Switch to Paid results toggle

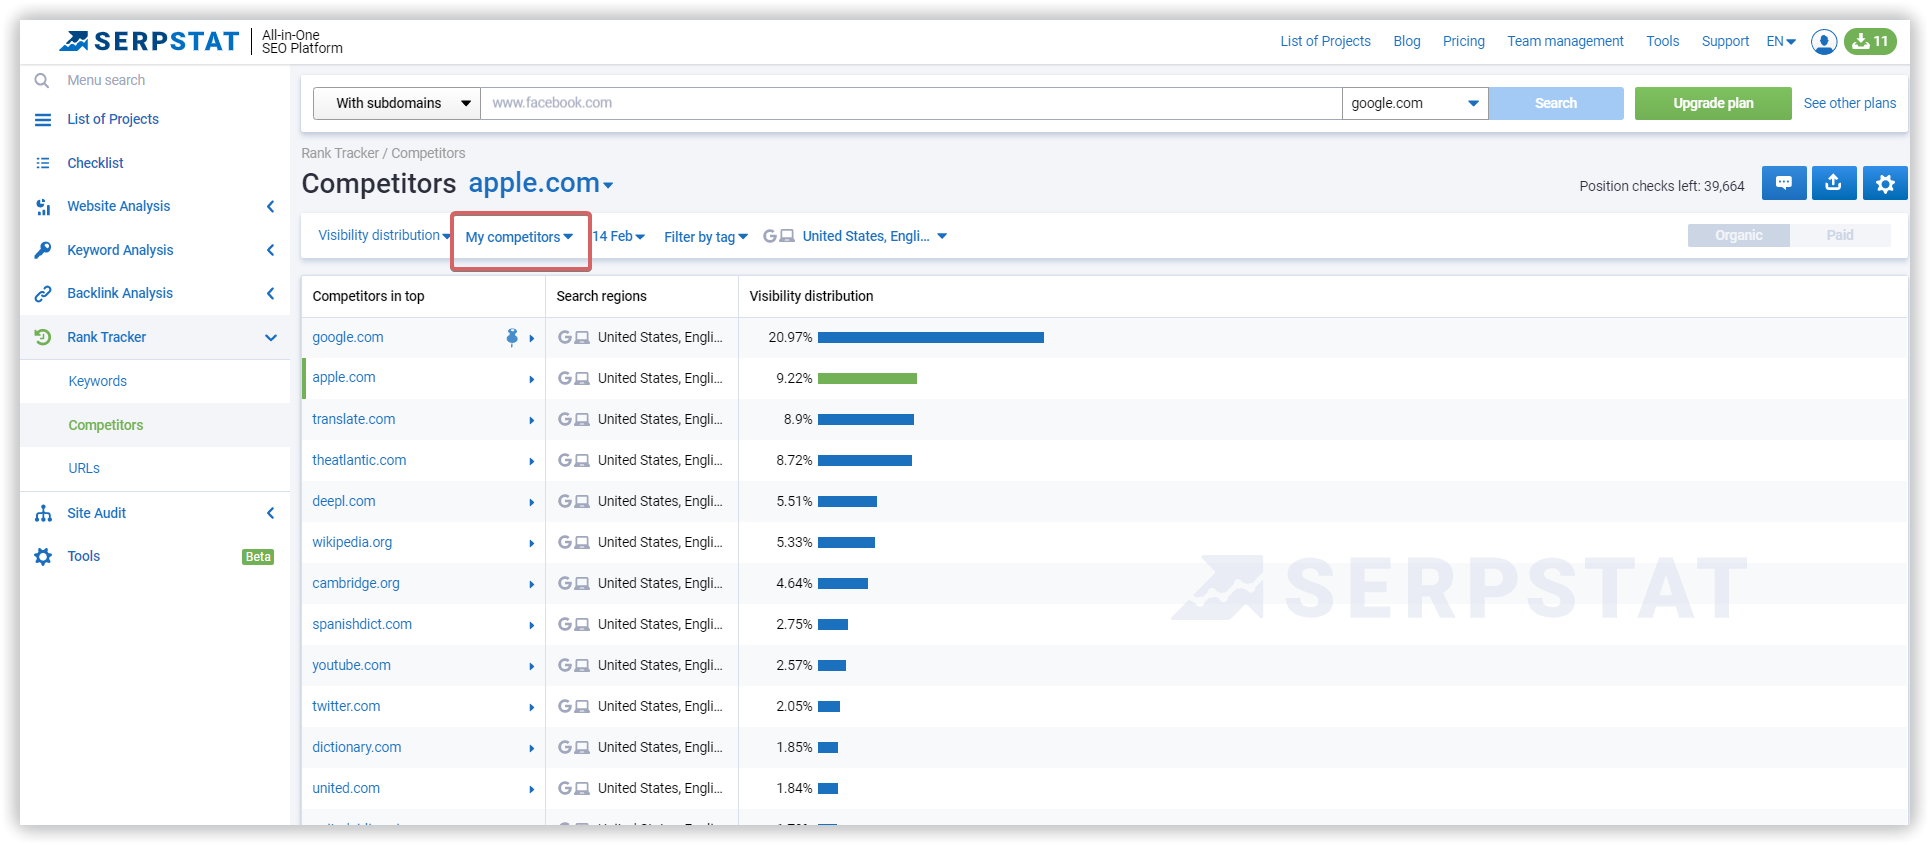point(1840,235)
